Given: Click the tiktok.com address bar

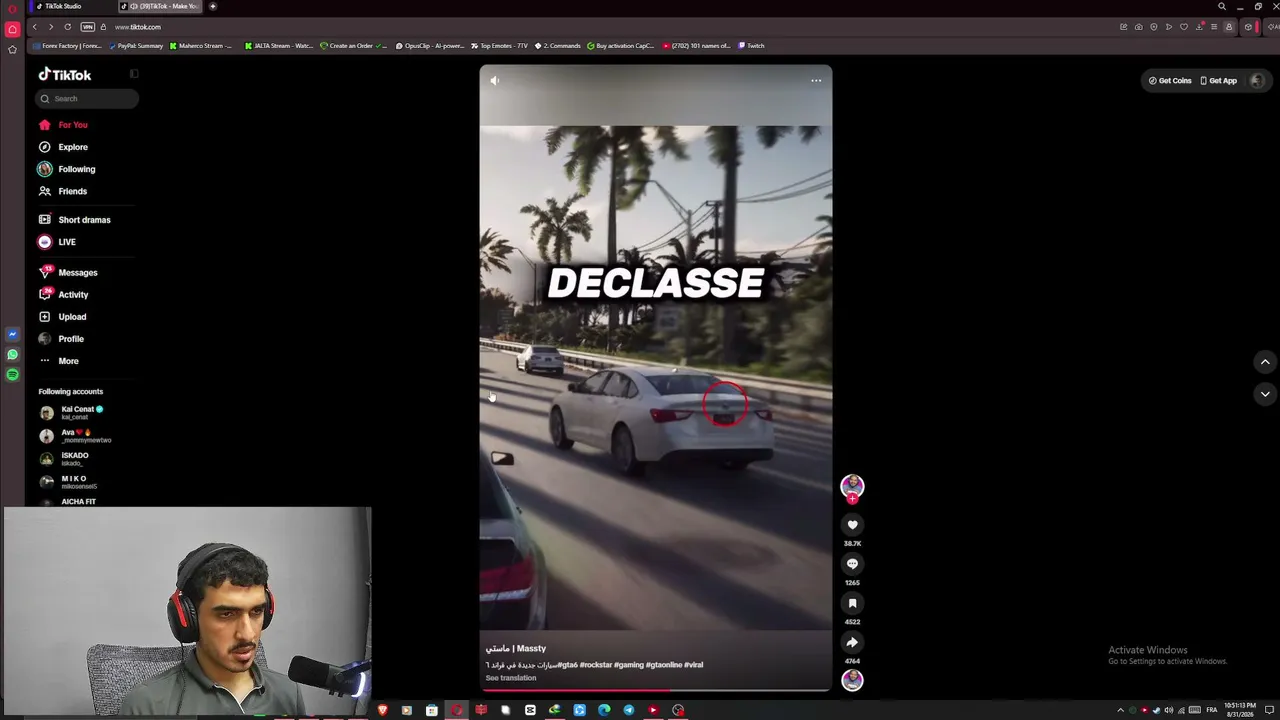Looking at the screenshot, I should [138, 27].
